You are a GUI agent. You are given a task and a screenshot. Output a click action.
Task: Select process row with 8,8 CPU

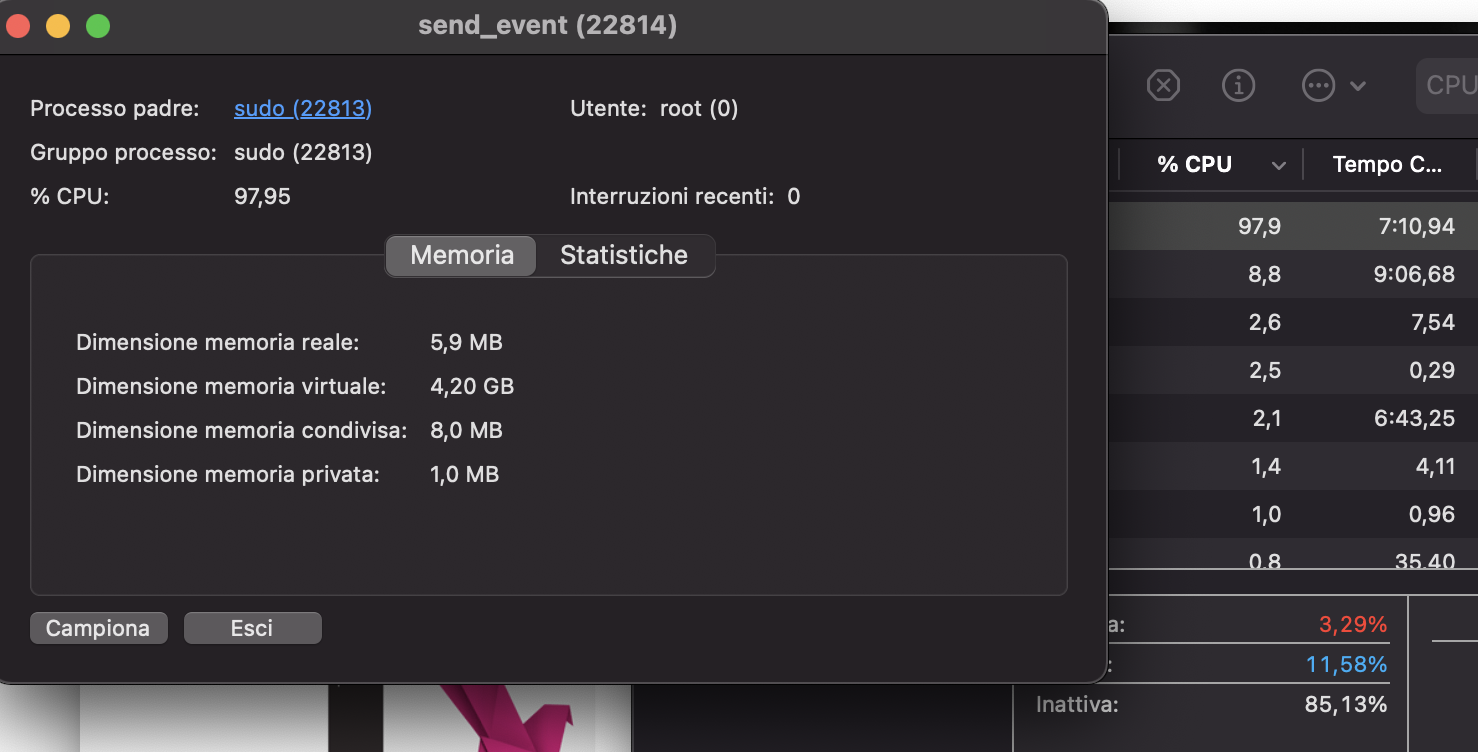[x=1293, y=274]
